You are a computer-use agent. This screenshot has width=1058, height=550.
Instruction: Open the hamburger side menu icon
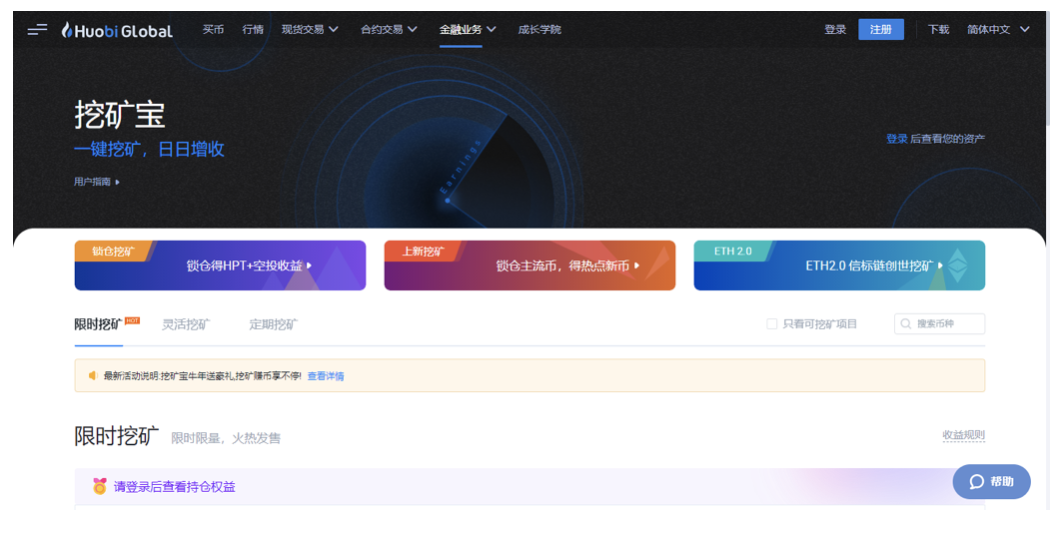(37, 29)
